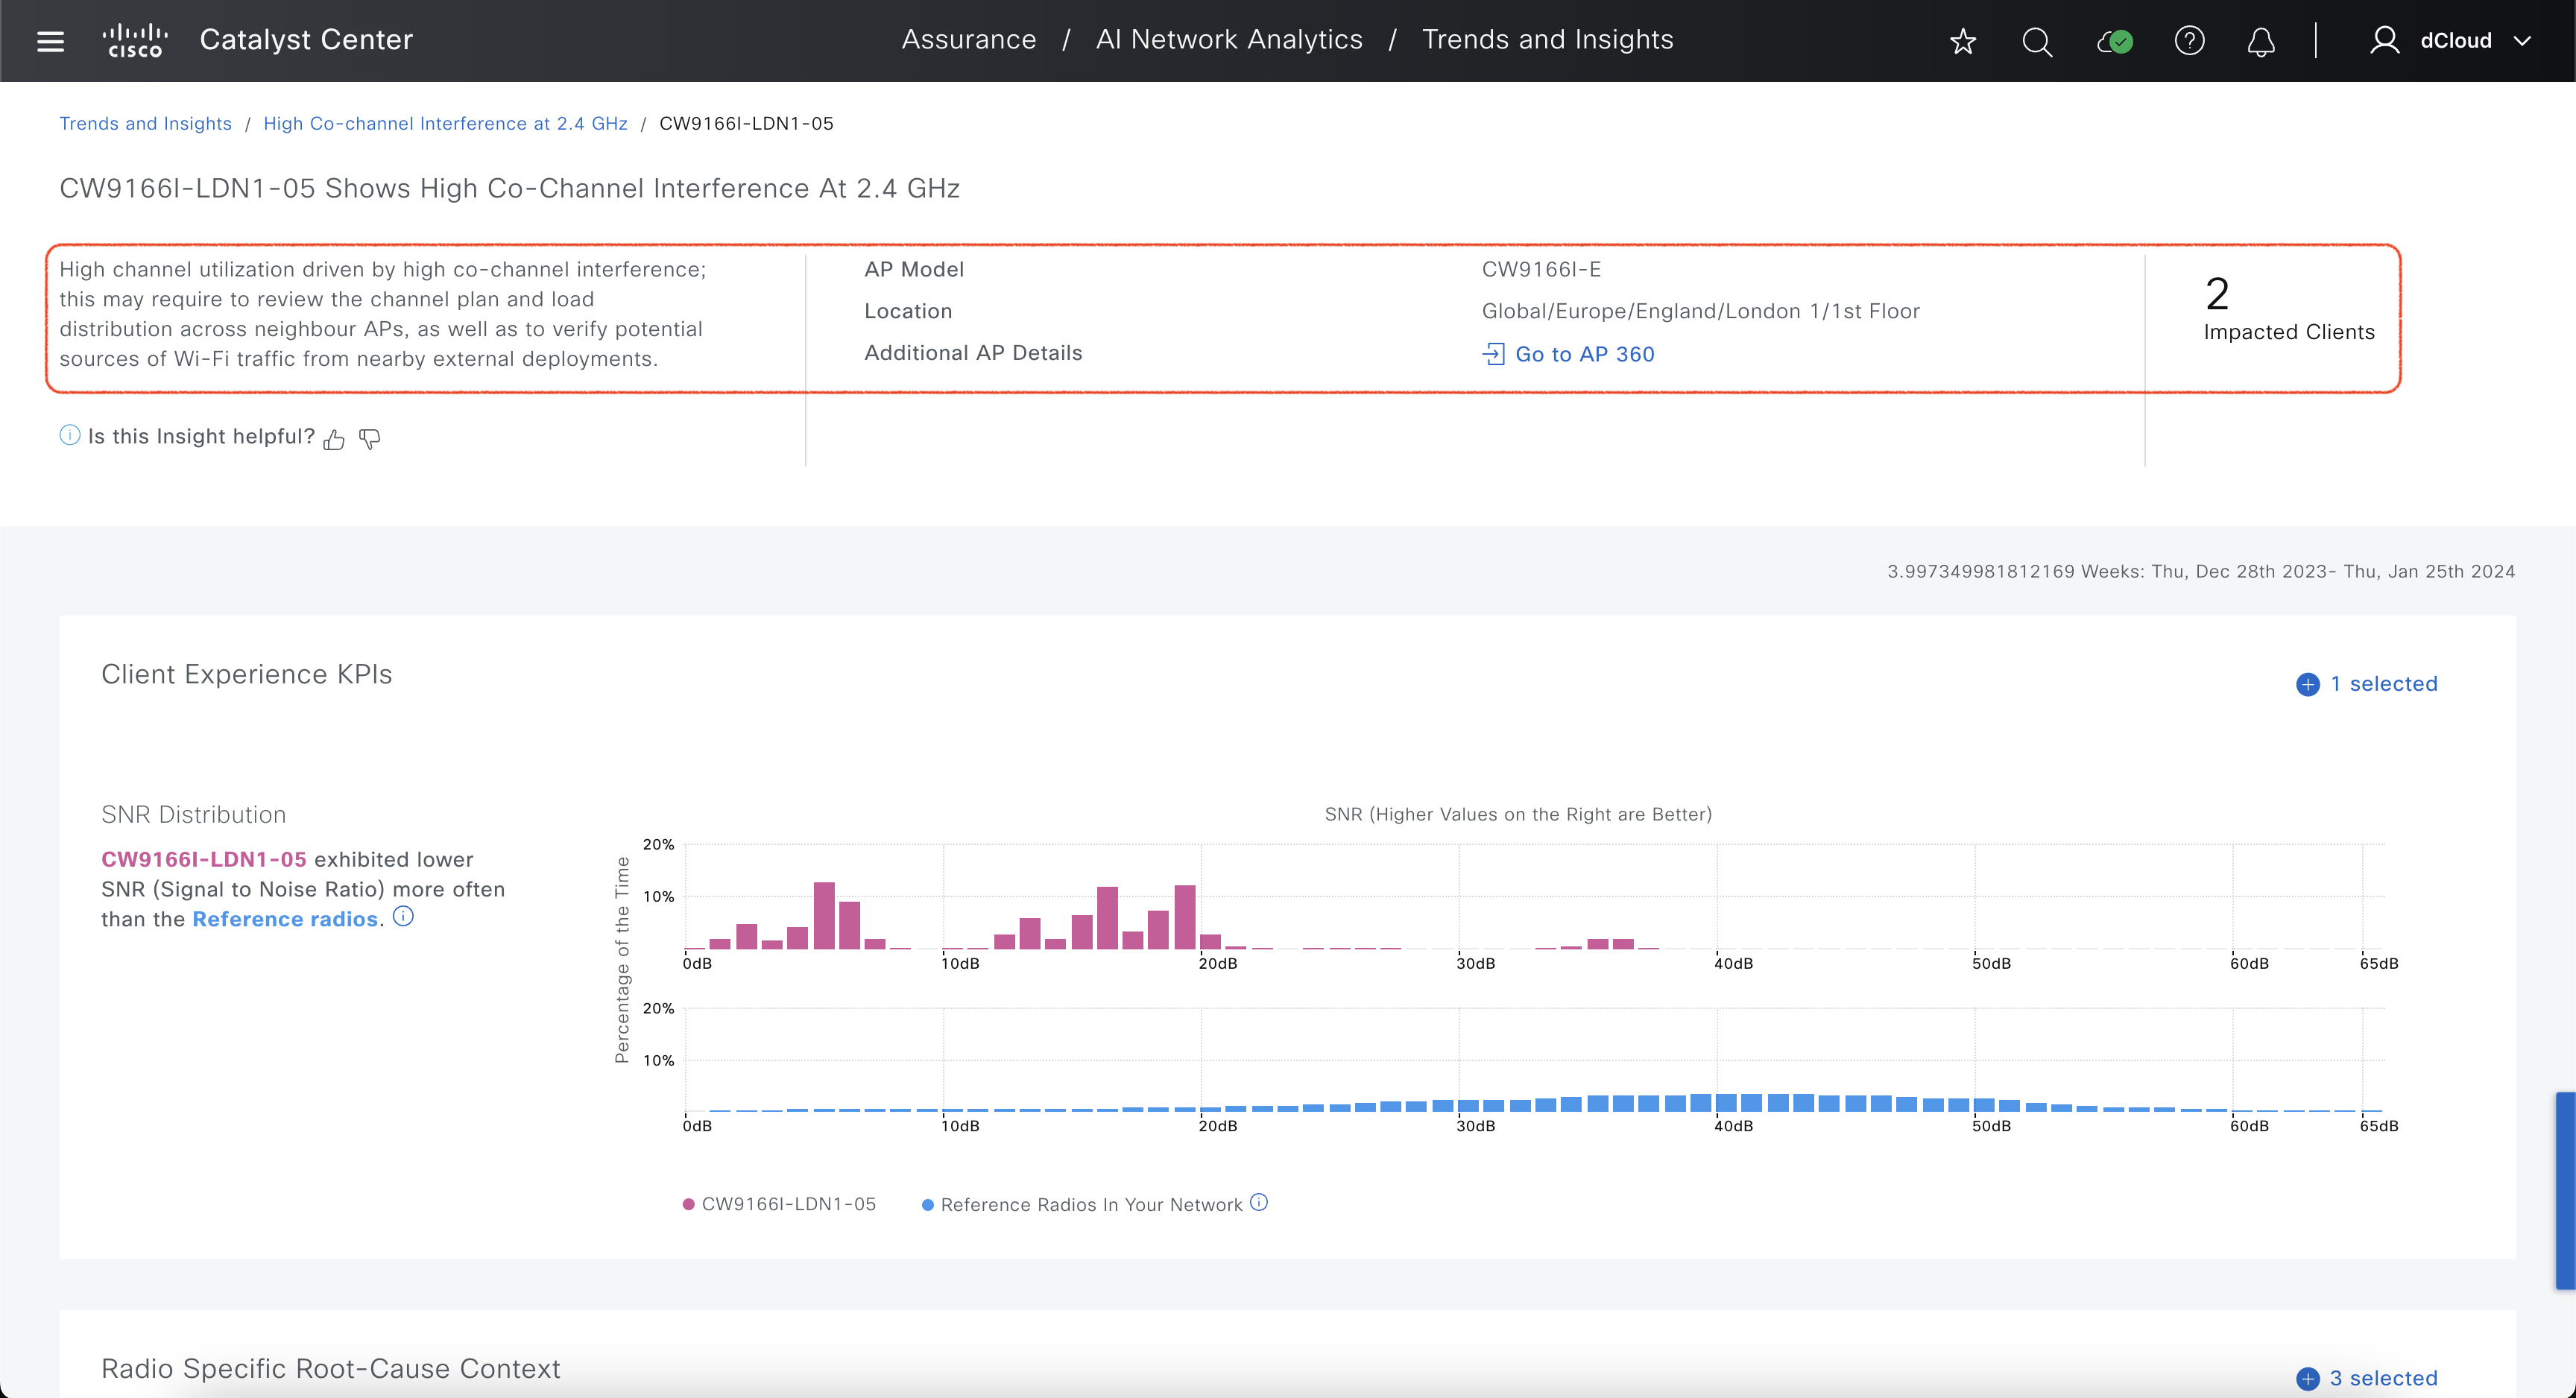The image size is (2576, 1398).
Task: Open the global search magnifier
Action: pos(2037,41)
